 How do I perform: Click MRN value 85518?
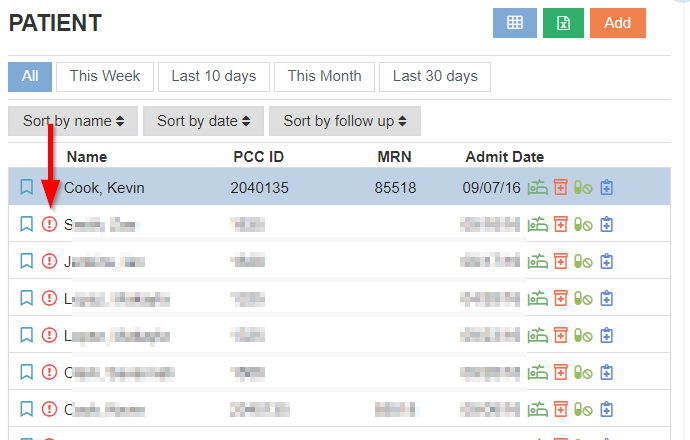(395, 188)
